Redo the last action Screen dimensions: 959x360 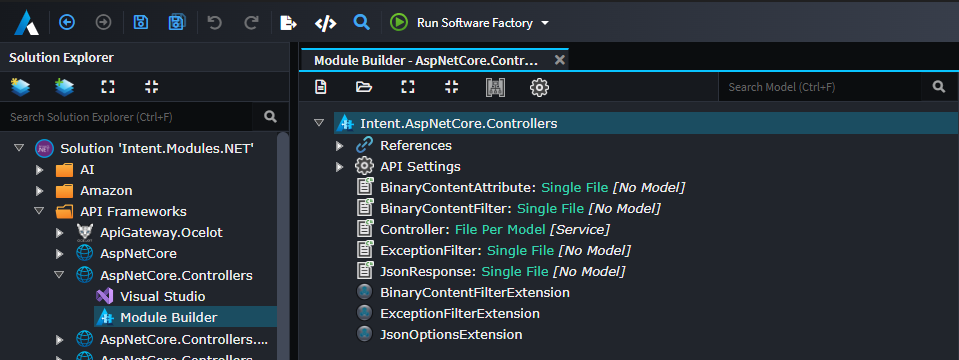[x=251, y=23]
